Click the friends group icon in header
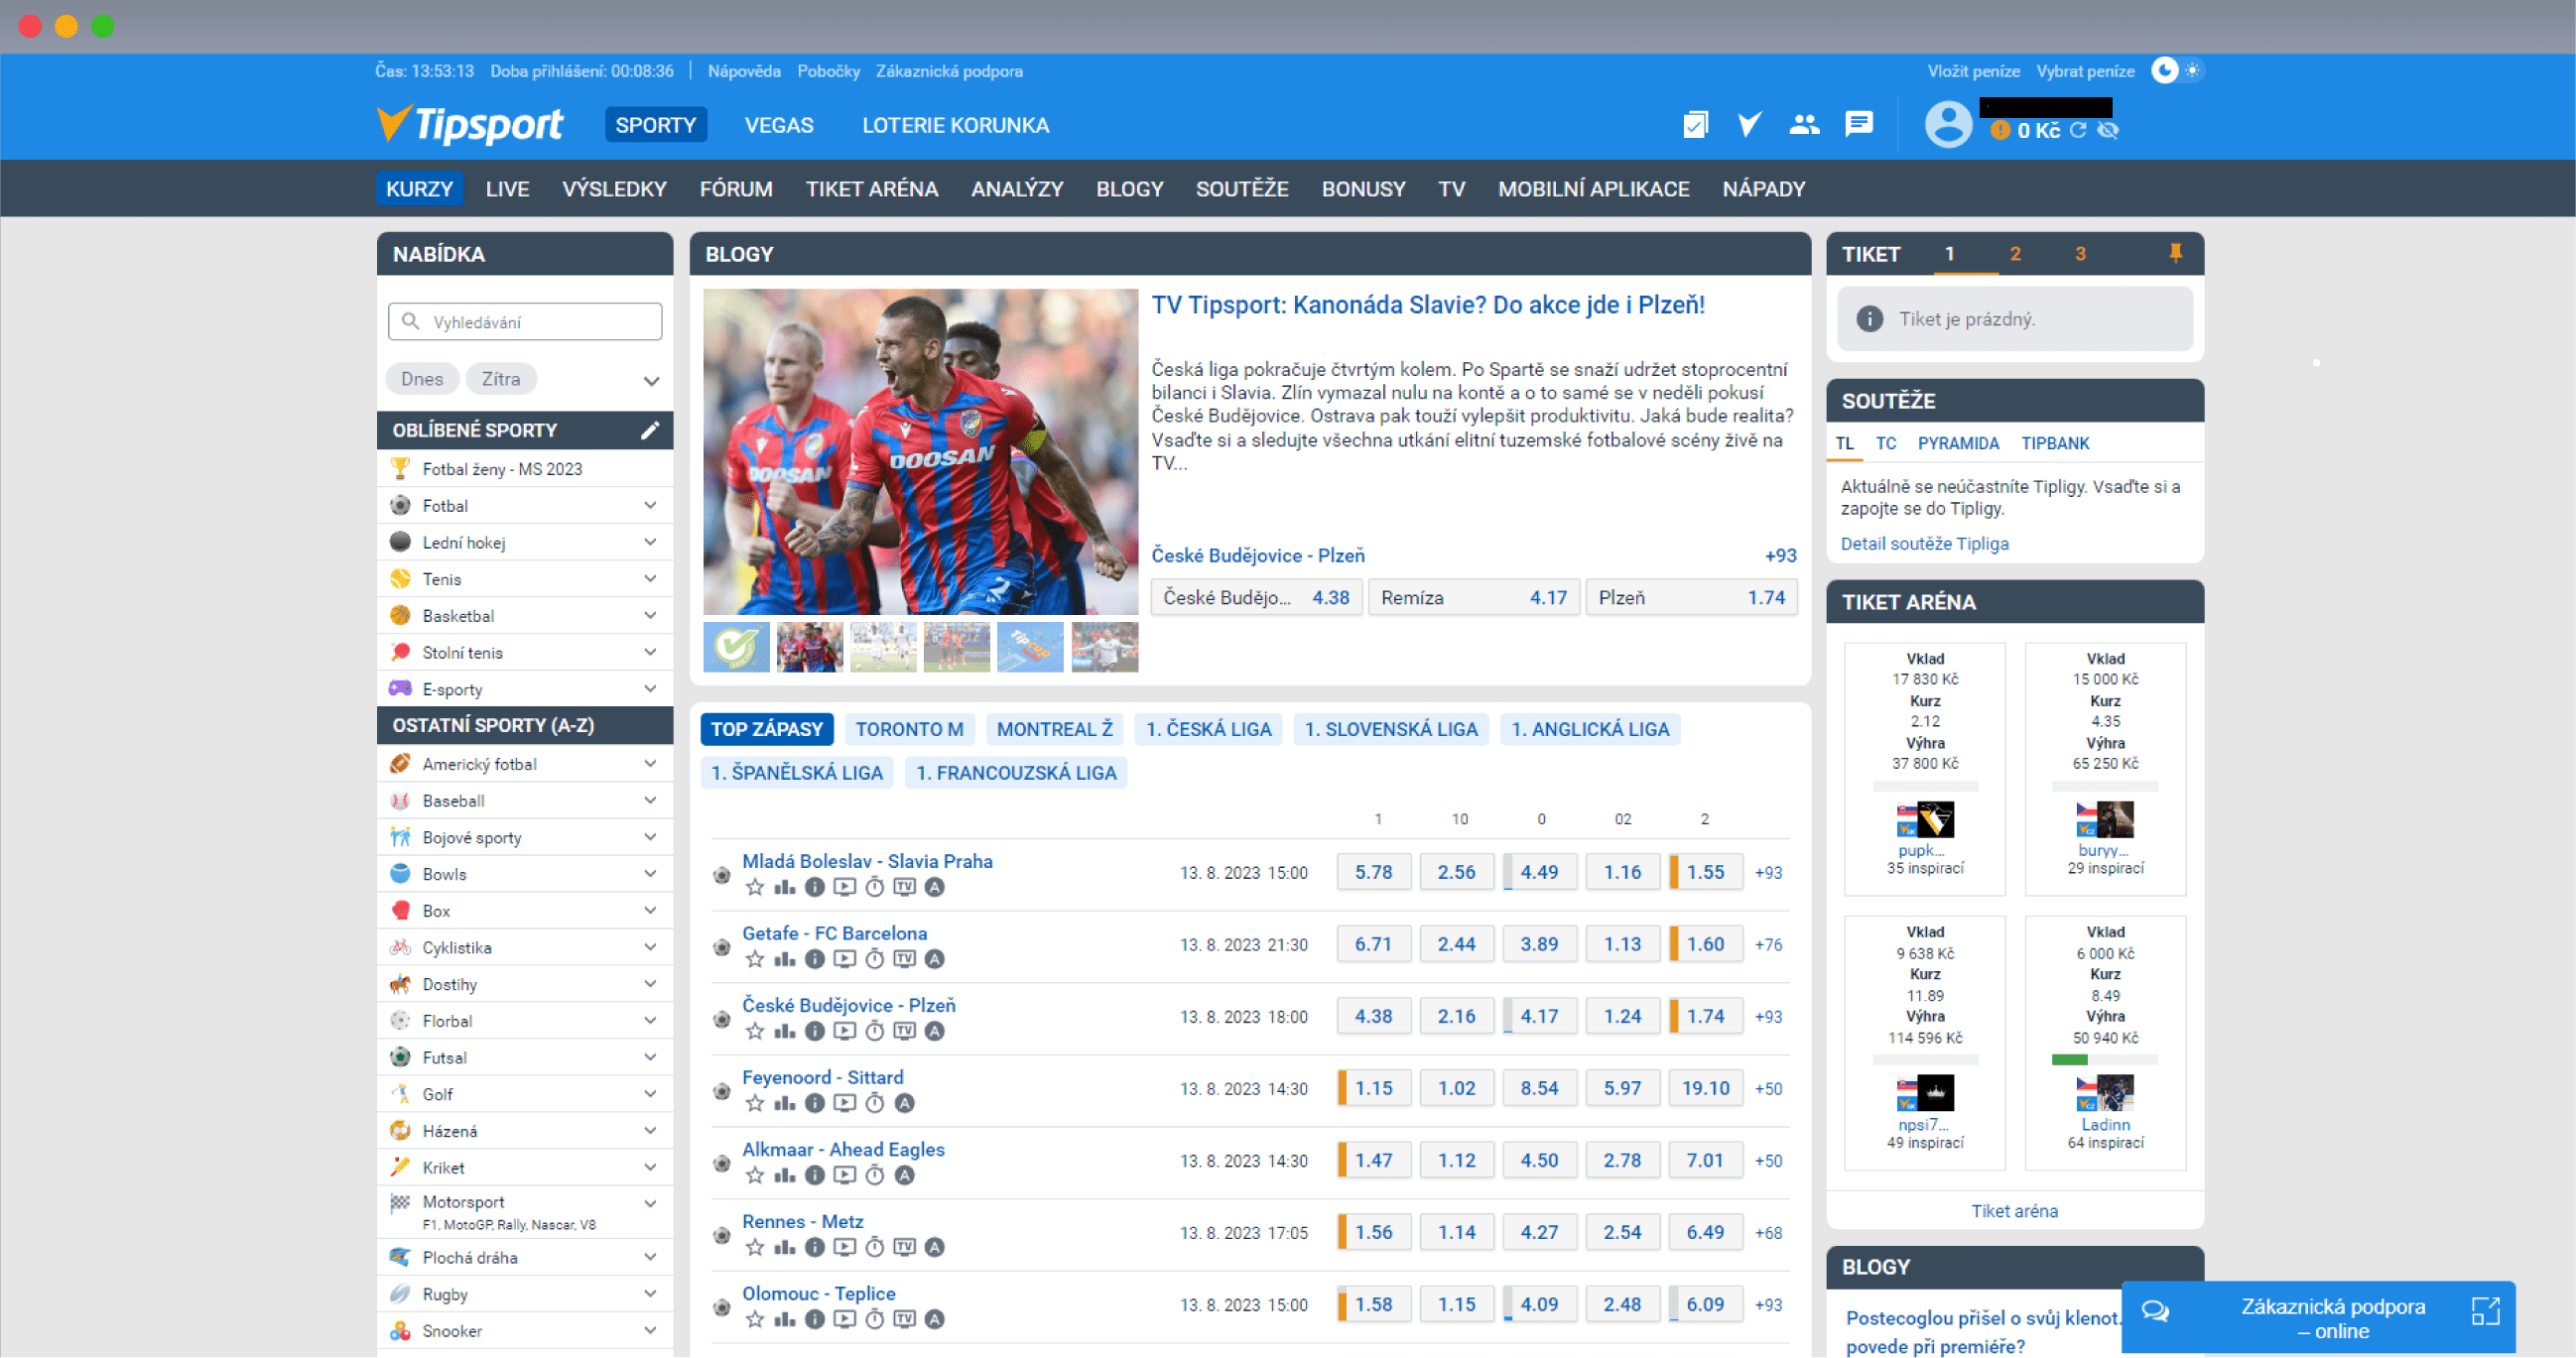 click(x=1804, y=125)
